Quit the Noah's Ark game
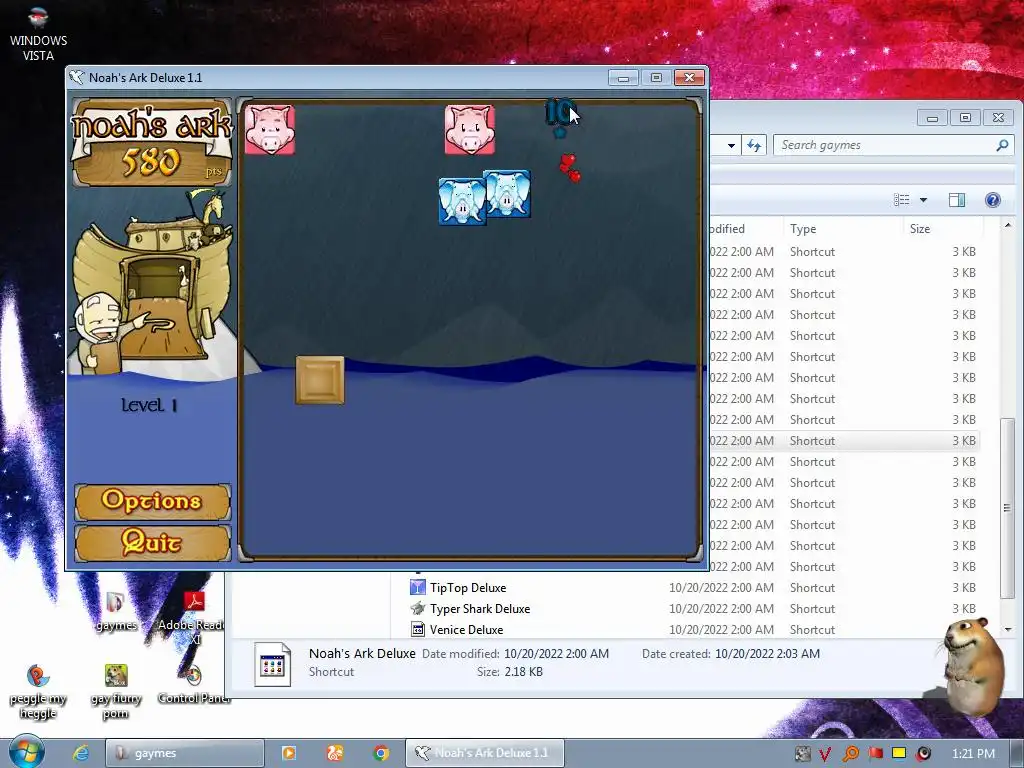This screenshot has height=768, width=1024. coord(152,543)
